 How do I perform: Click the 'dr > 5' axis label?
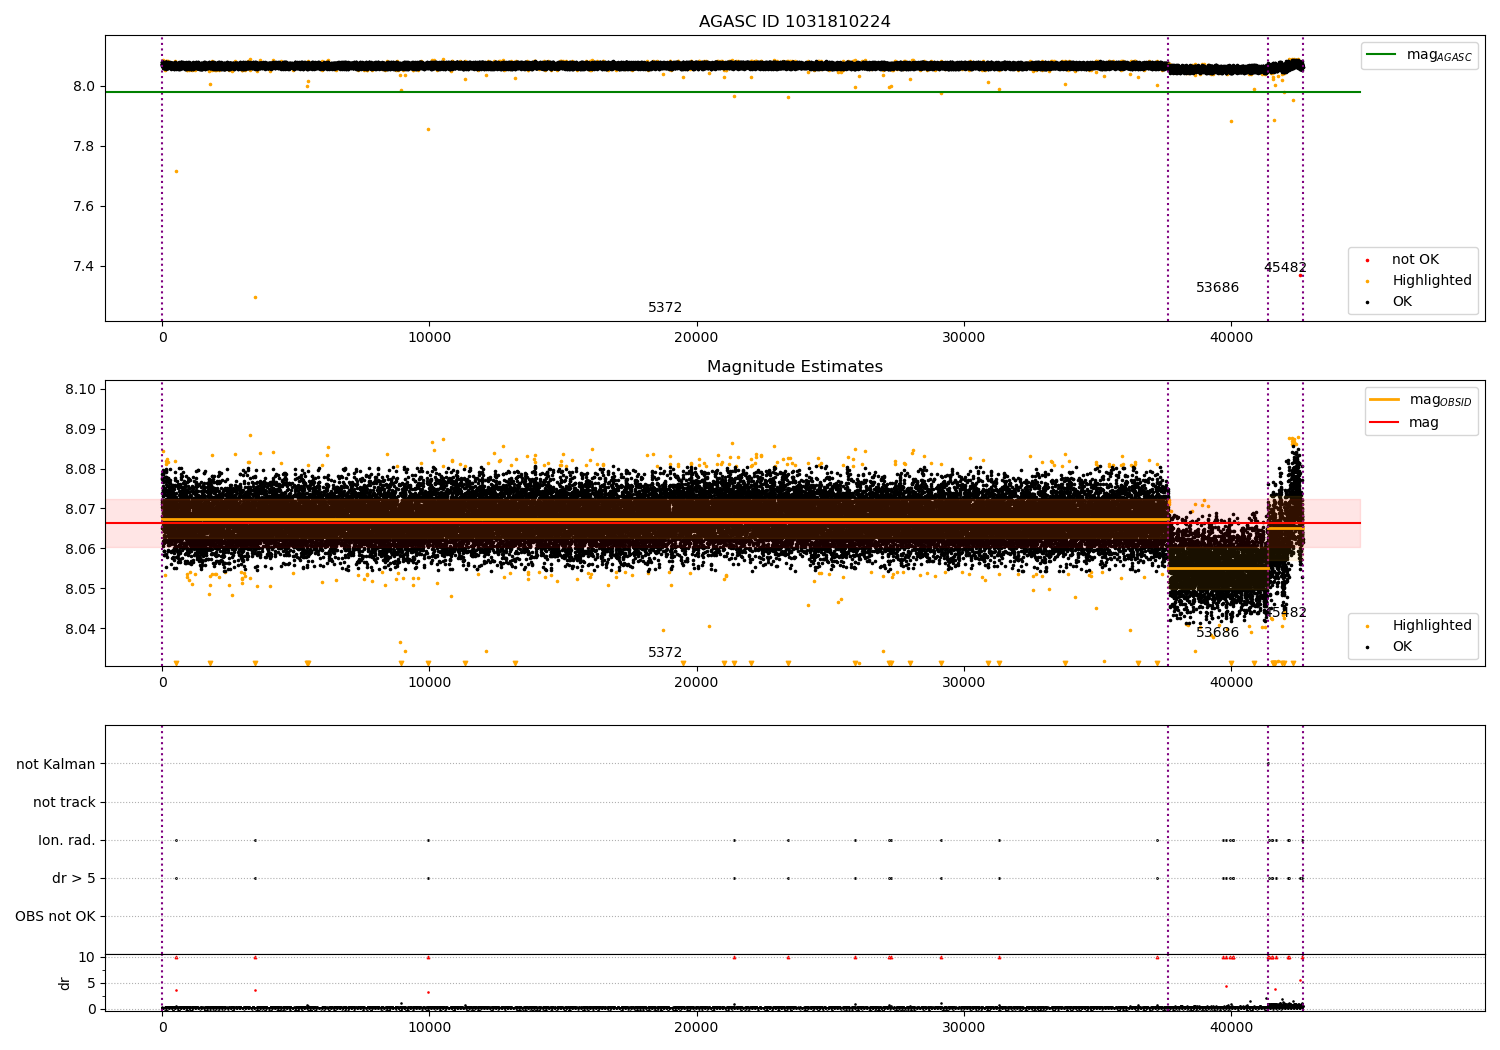point(74,879)
